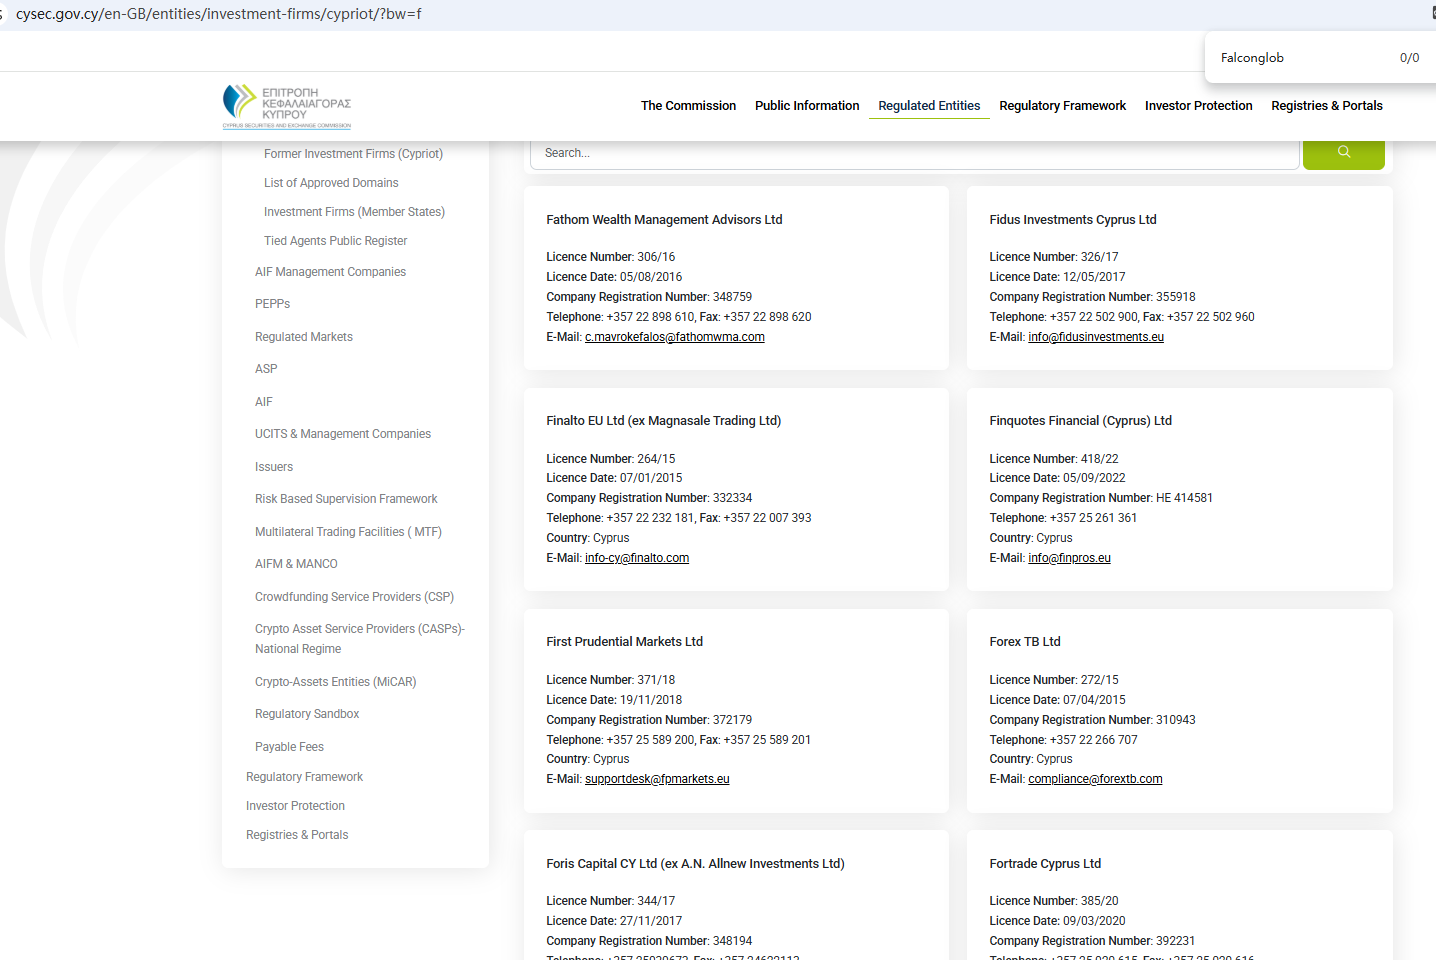Select Regulated Entities in top navigation
This screenshot has height=960, width=1436.
(x=928, y=106)
